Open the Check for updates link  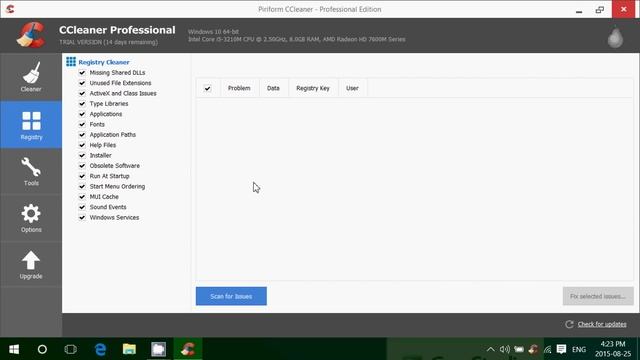[602, 324]
